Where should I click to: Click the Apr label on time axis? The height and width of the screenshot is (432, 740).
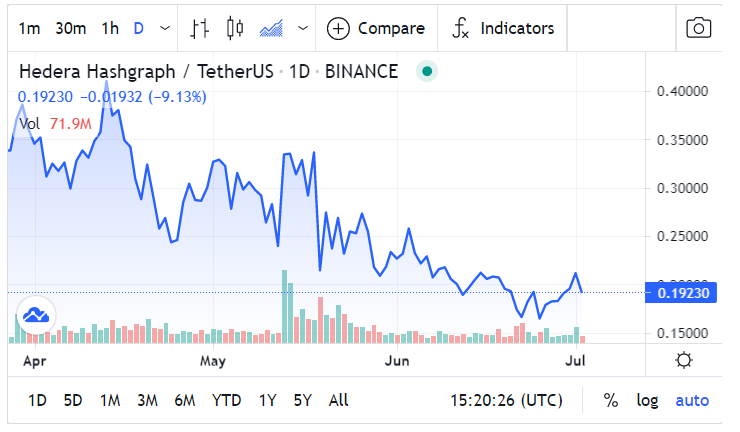[x=35, y=361]
